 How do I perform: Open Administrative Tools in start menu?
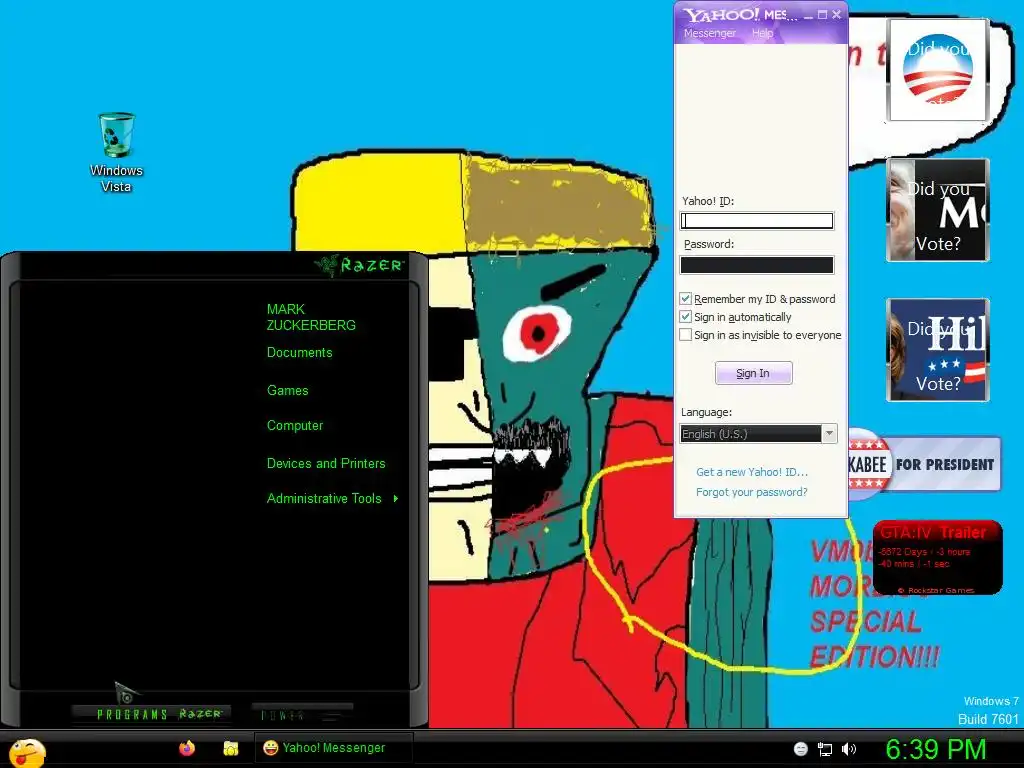point(324,498)
